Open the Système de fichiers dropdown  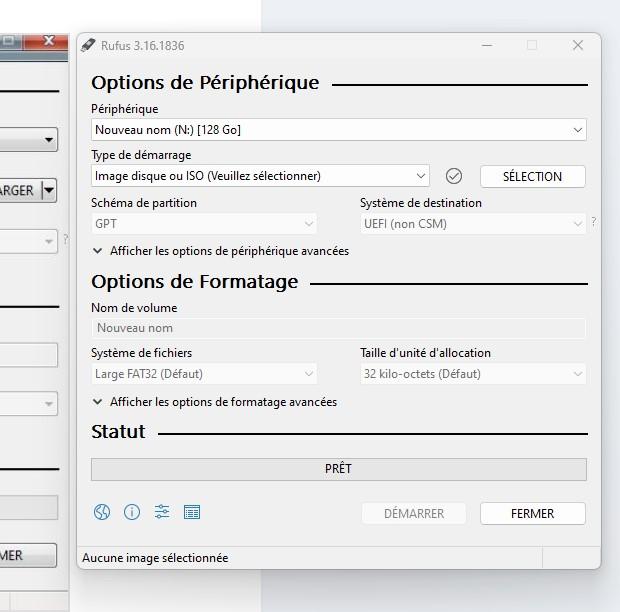[204, 374]
